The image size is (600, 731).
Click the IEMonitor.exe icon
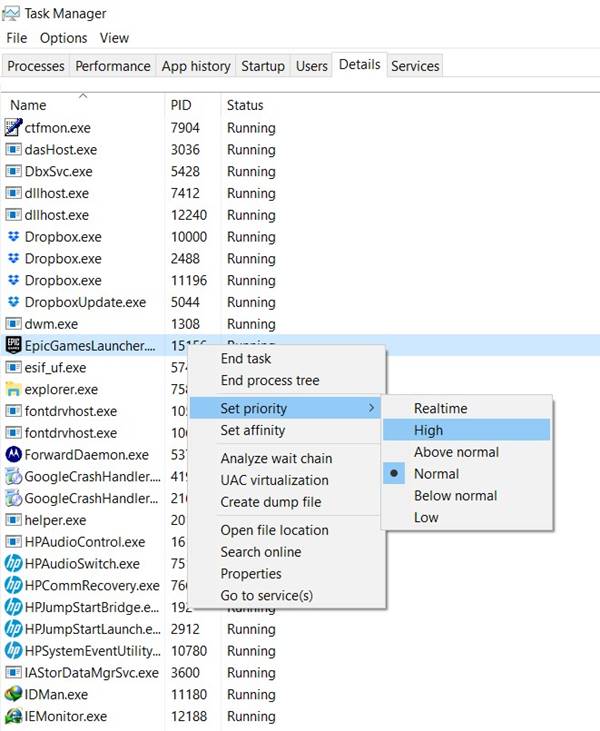[x=14, y=716]
